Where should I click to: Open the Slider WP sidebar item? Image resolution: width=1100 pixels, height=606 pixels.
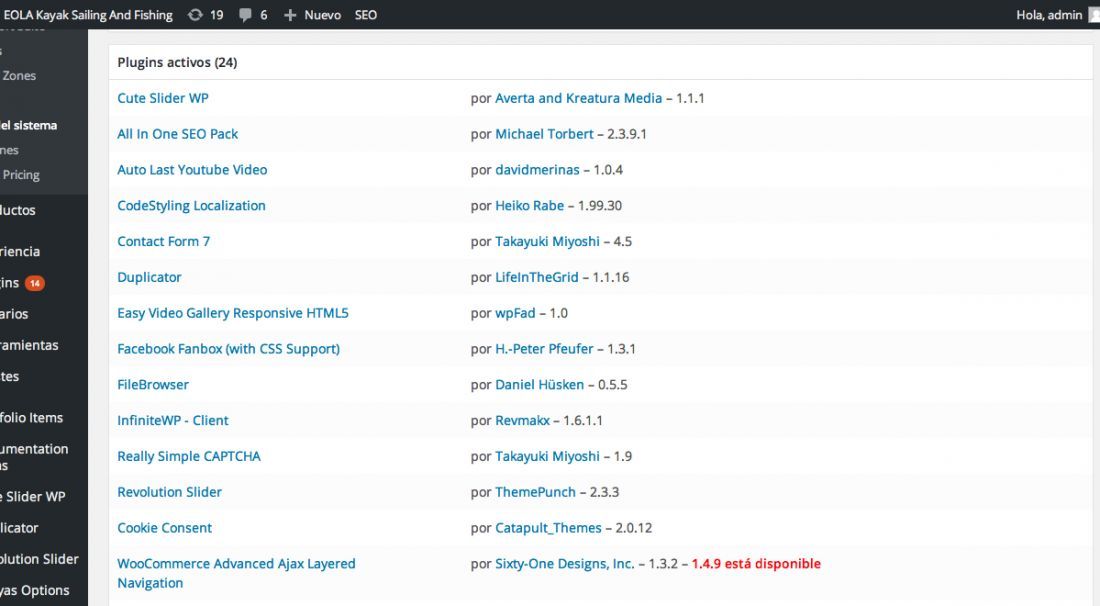pos(33,497)
